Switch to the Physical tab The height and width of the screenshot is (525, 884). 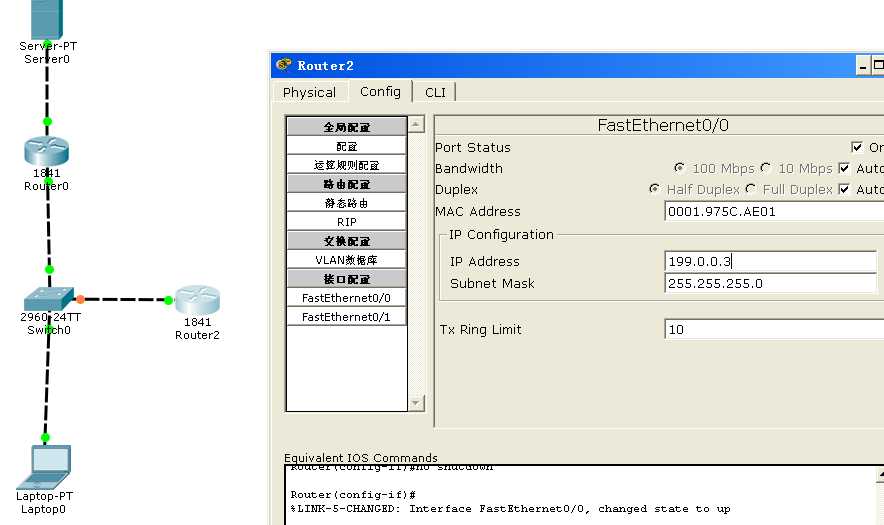tap(309, 92)
